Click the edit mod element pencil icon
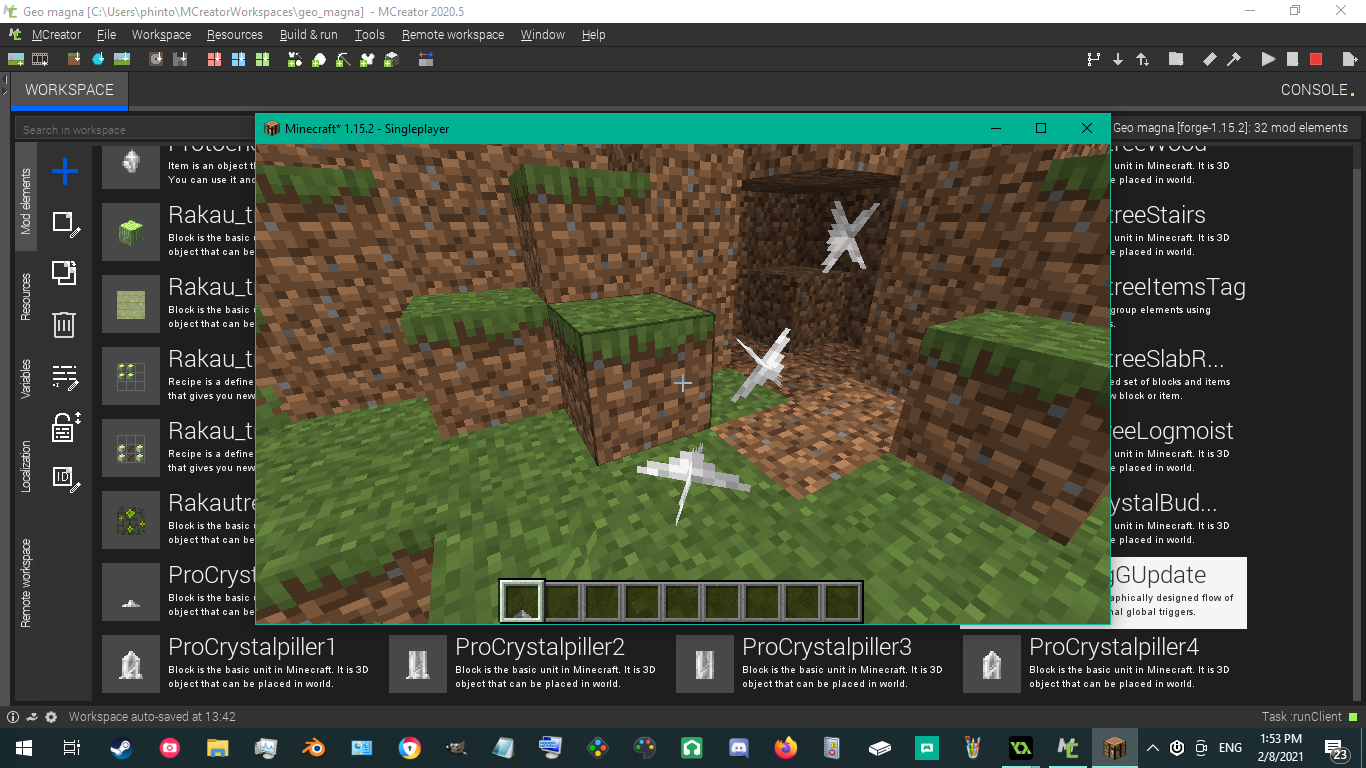1366x768 pixels. [x=65, y=223]
